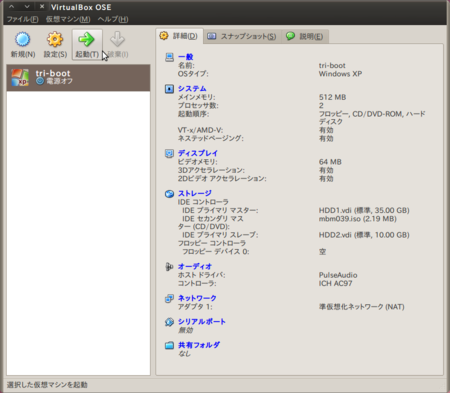Switch to the 詳細(D) tab
Screen dimensions: 450x393
click(x=179, y=36)
